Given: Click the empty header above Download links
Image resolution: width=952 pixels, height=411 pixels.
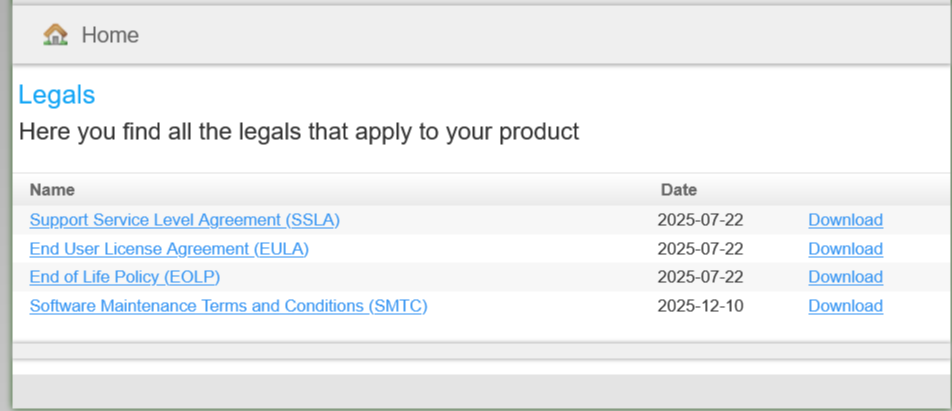Looking at the screenshot, I should tap(845, 190).
